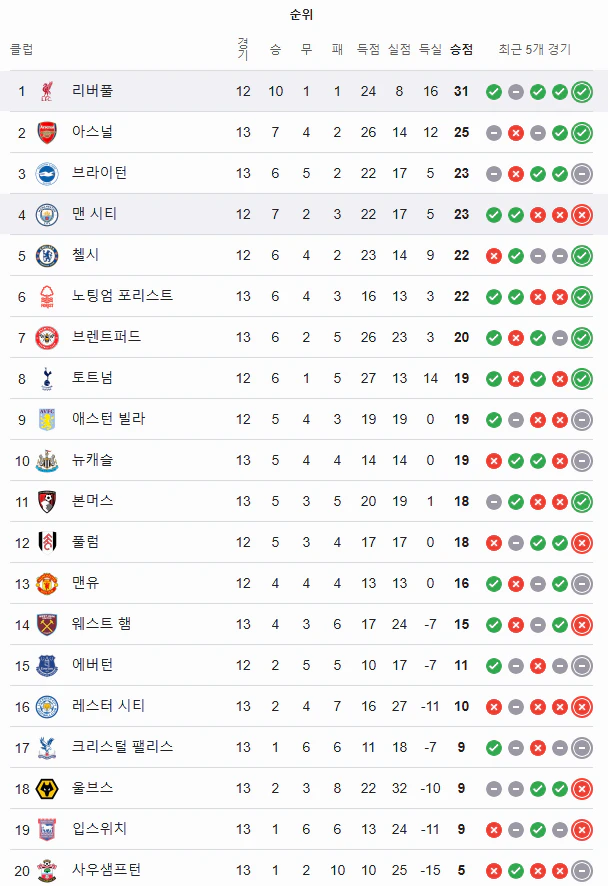
Task: Click the Manchester United crest in row 13
Action: (47, 583)
